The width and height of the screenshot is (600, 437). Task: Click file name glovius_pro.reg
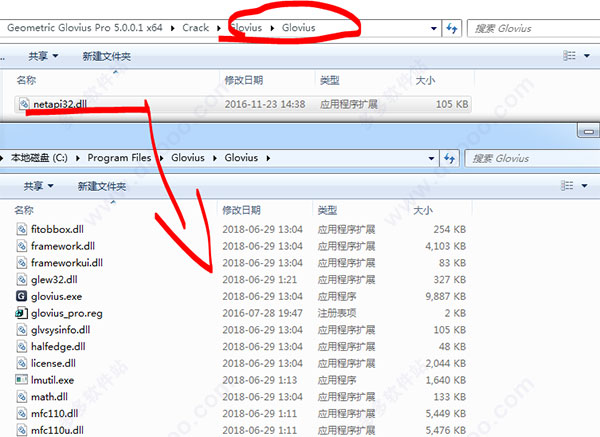67,313
